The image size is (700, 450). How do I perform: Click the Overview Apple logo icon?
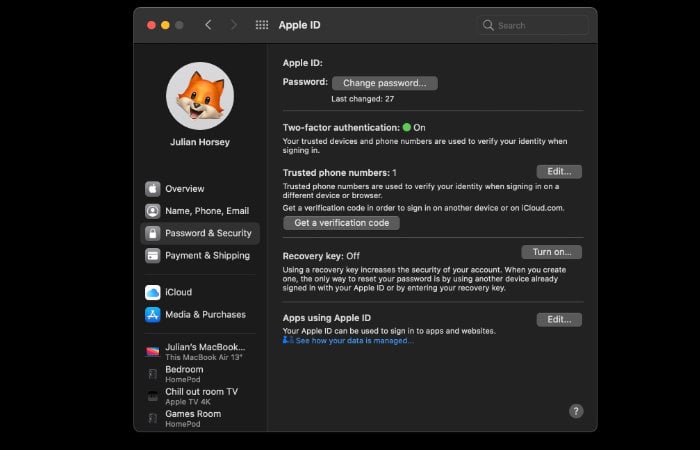point(153,189)
